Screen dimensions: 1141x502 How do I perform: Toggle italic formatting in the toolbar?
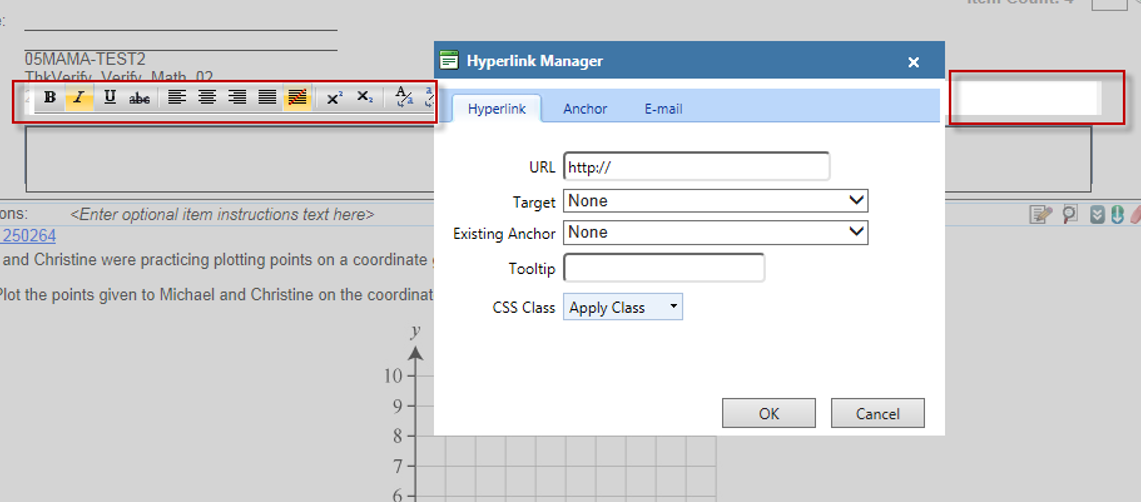coord(79,97)
